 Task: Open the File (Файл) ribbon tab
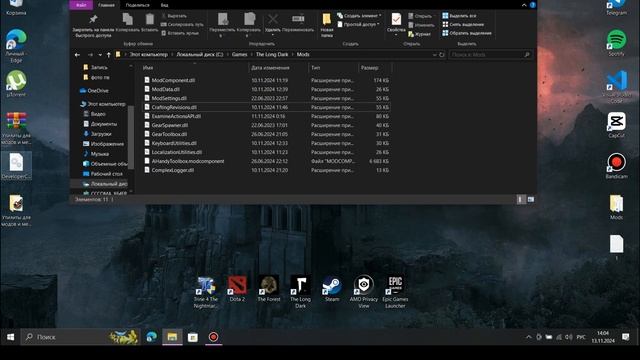click(81, 5)
